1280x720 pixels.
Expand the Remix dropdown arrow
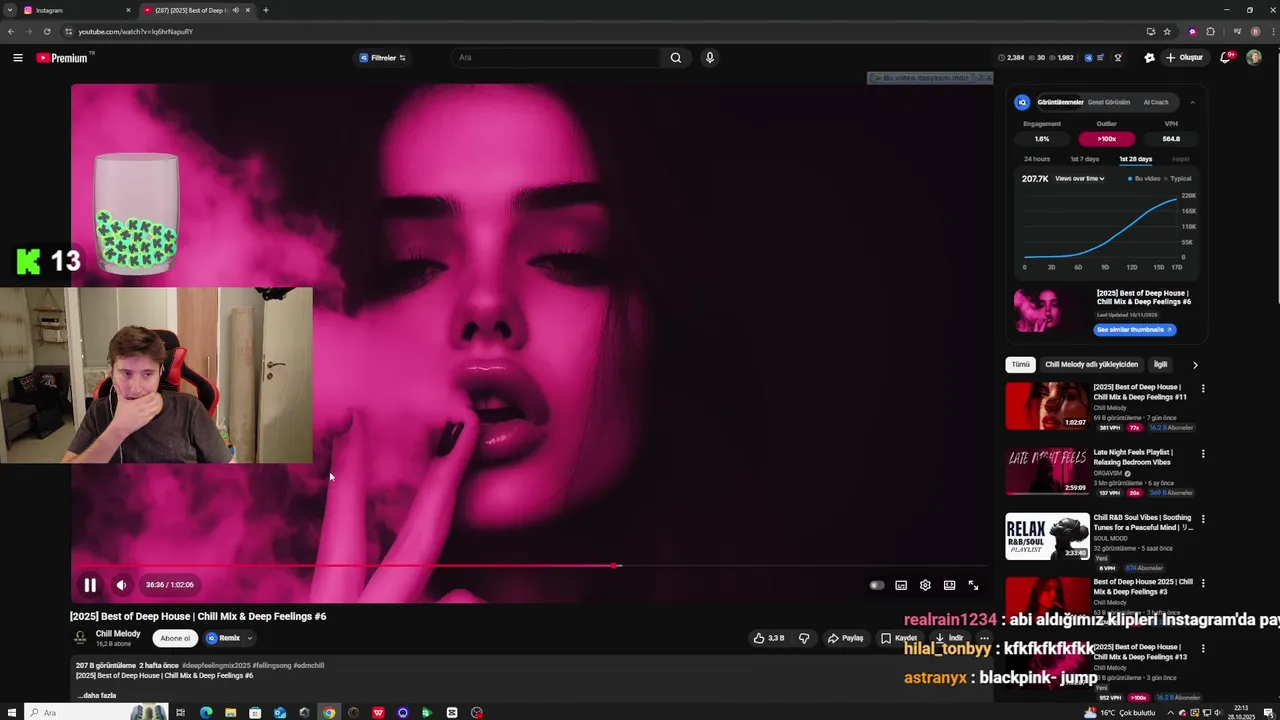(250, 638)
